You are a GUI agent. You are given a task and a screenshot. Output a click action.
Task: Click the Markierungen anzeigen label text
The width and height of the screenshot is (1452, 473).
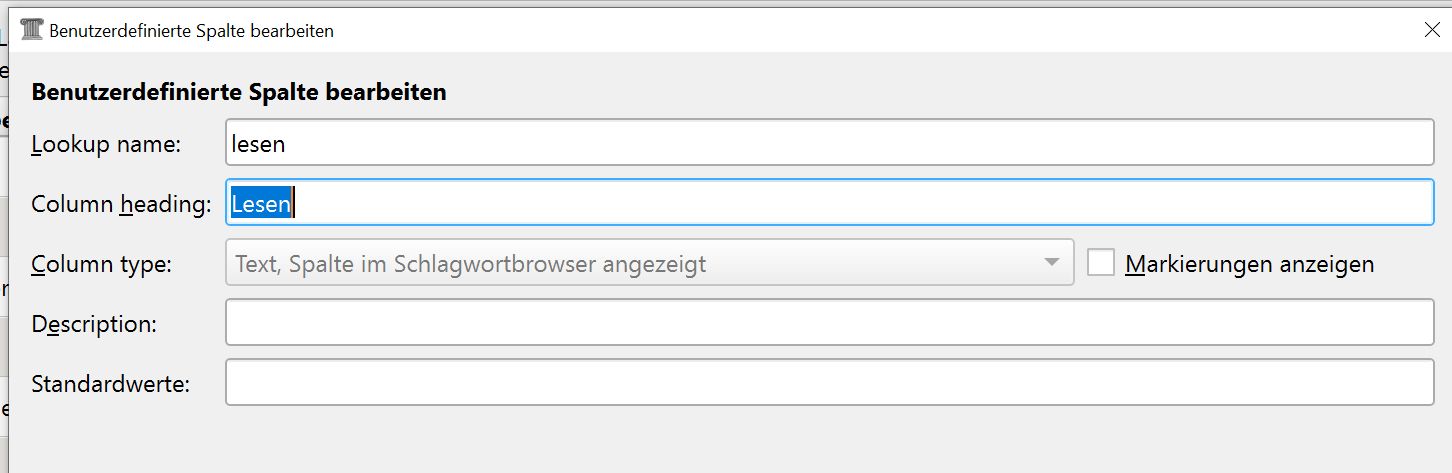coord(1249,264)
